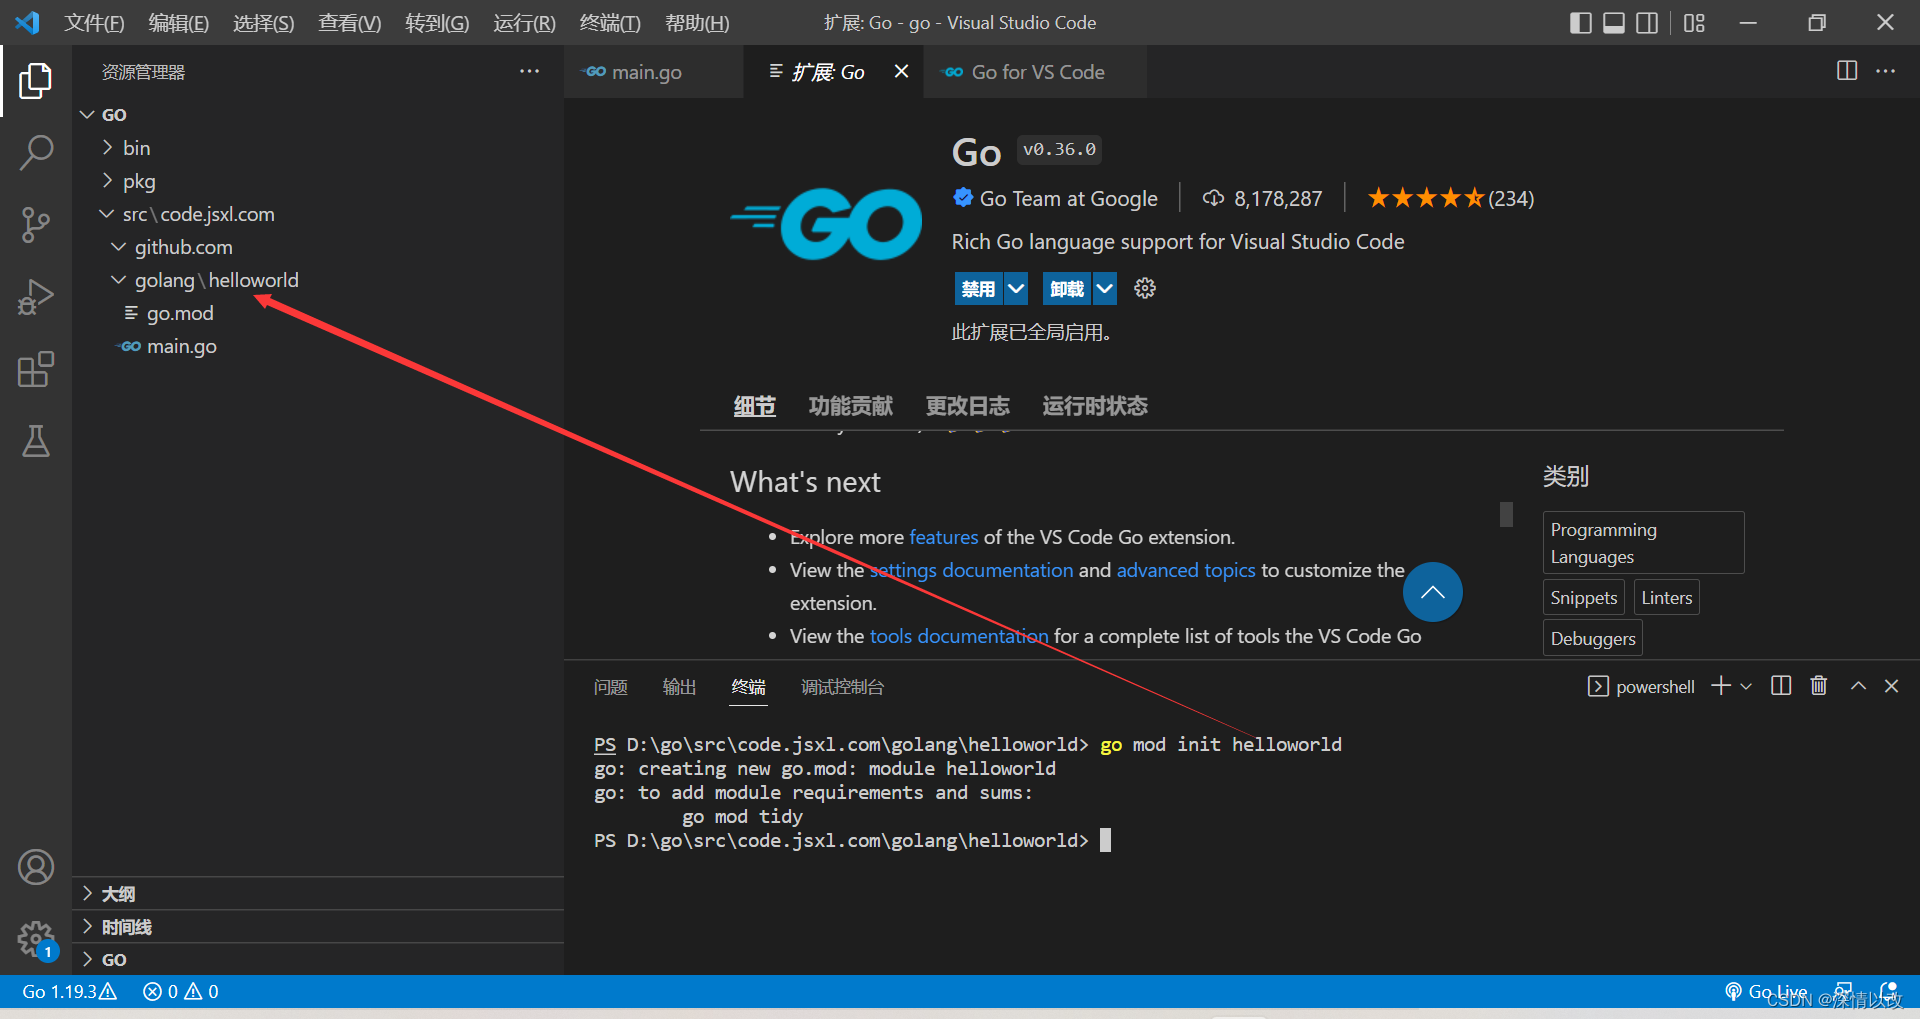Image resolution: width=1920 pixels, height=1019 pixels.
Task: Open the Customize Layout icon
Action: [1694, 23]
